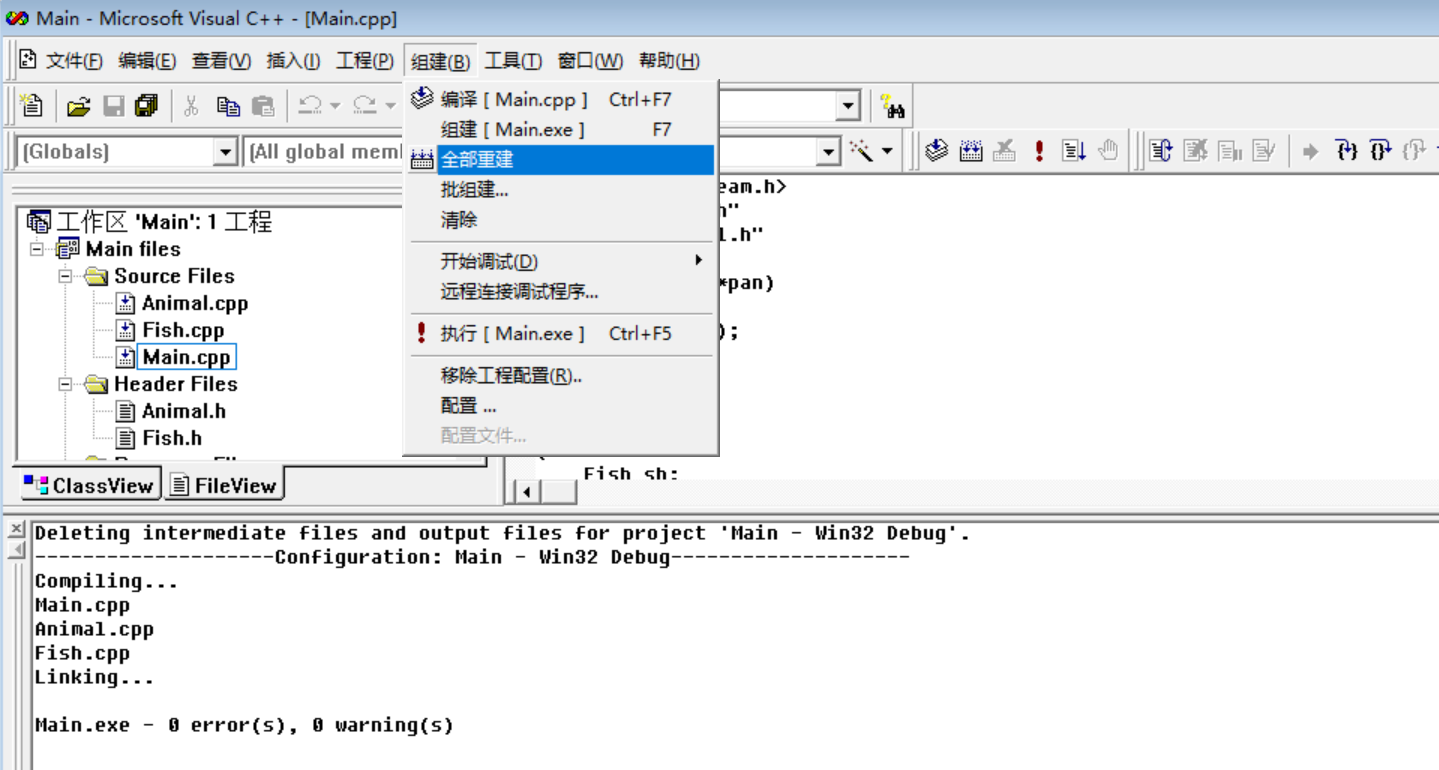
Task: Open the 工具(T) menu
Action: click(x=513, y=61)
